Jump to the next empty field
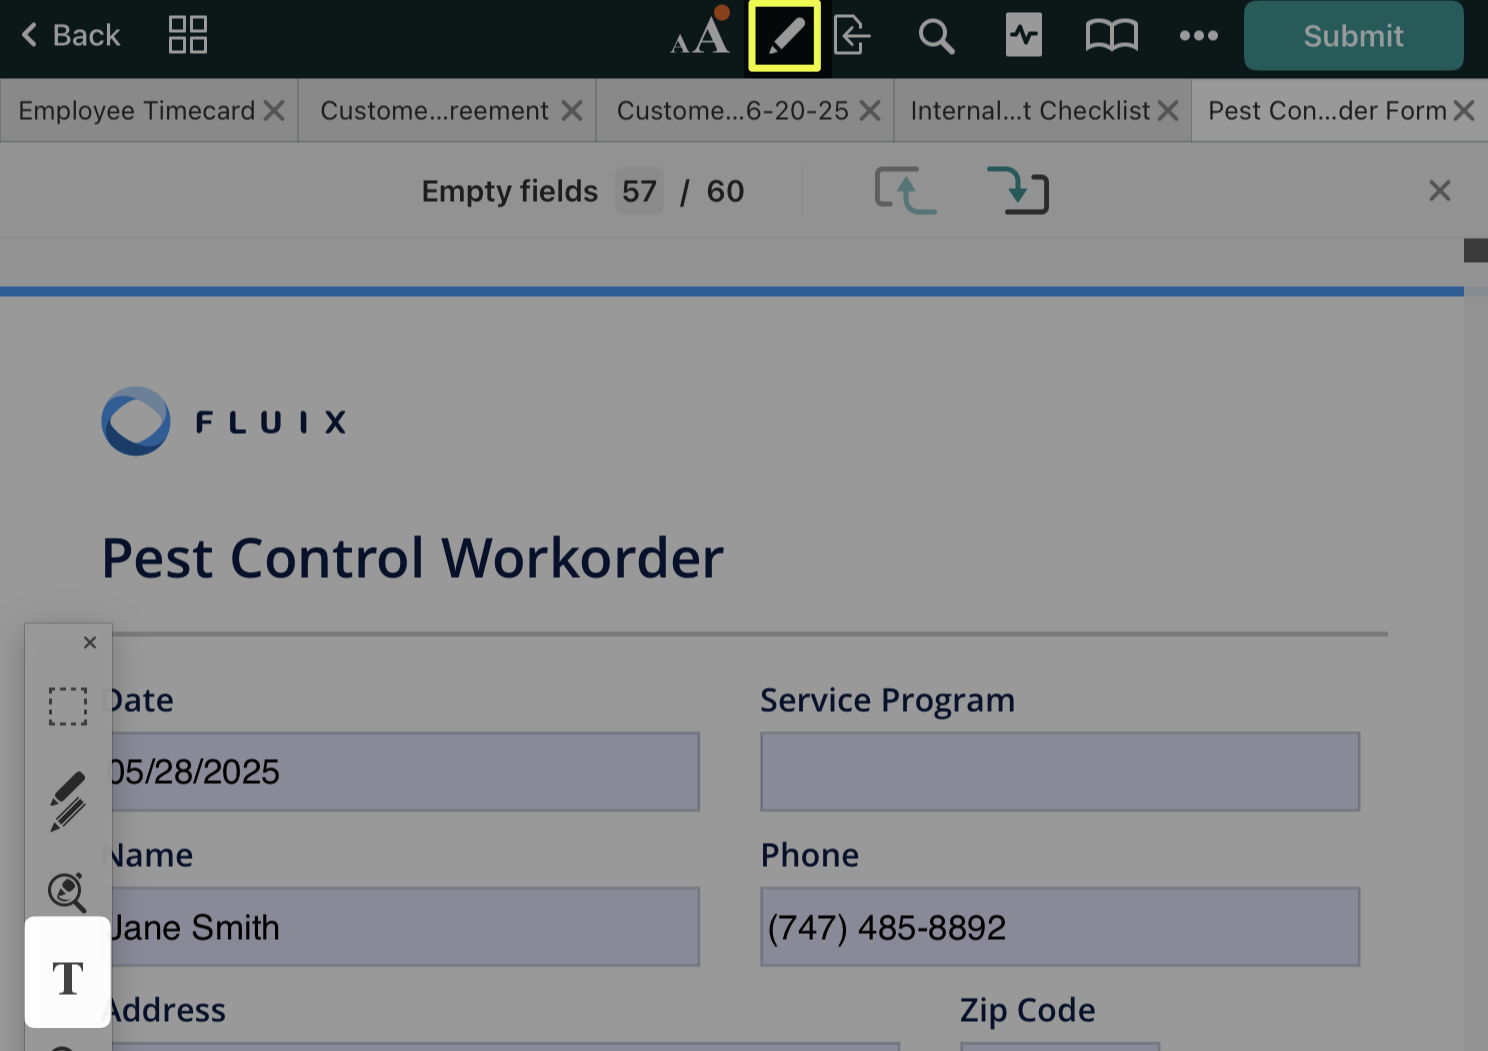Viewport: 1488px width, 1051px height. (x=1017, y=190)
